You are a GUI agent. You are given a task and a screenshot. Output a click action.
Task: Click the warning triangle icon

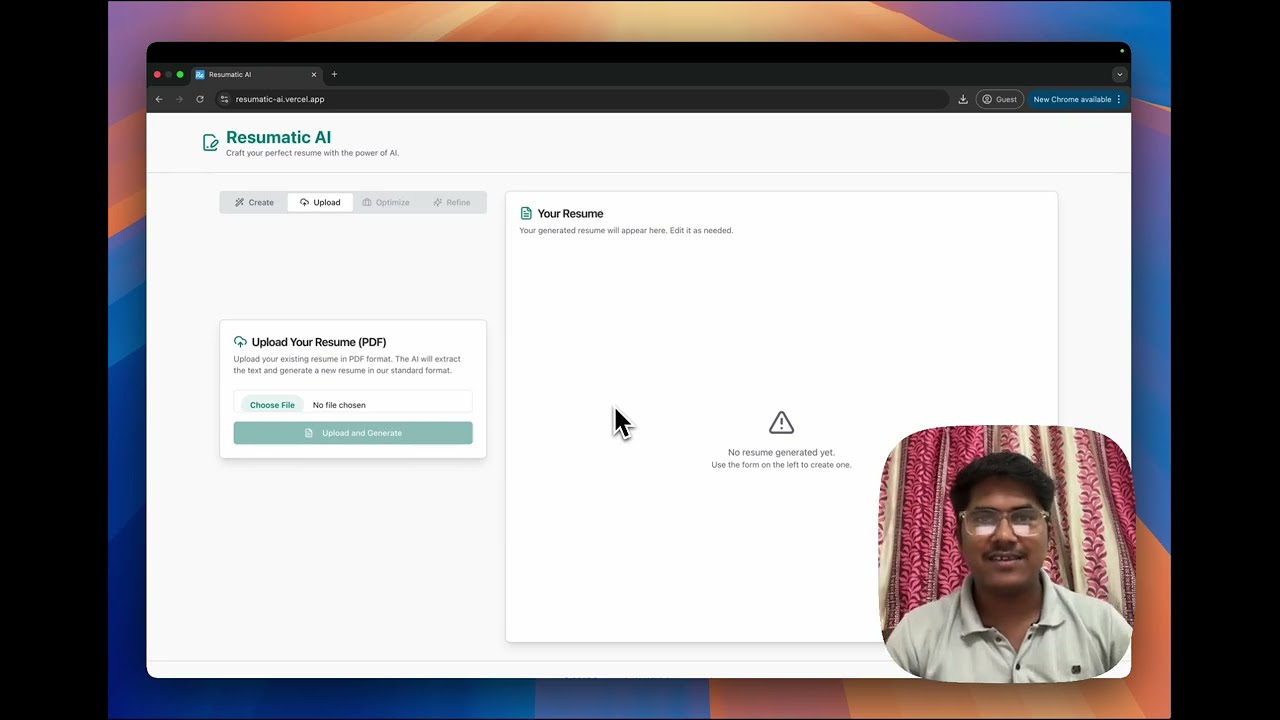[x=781, y=423]
